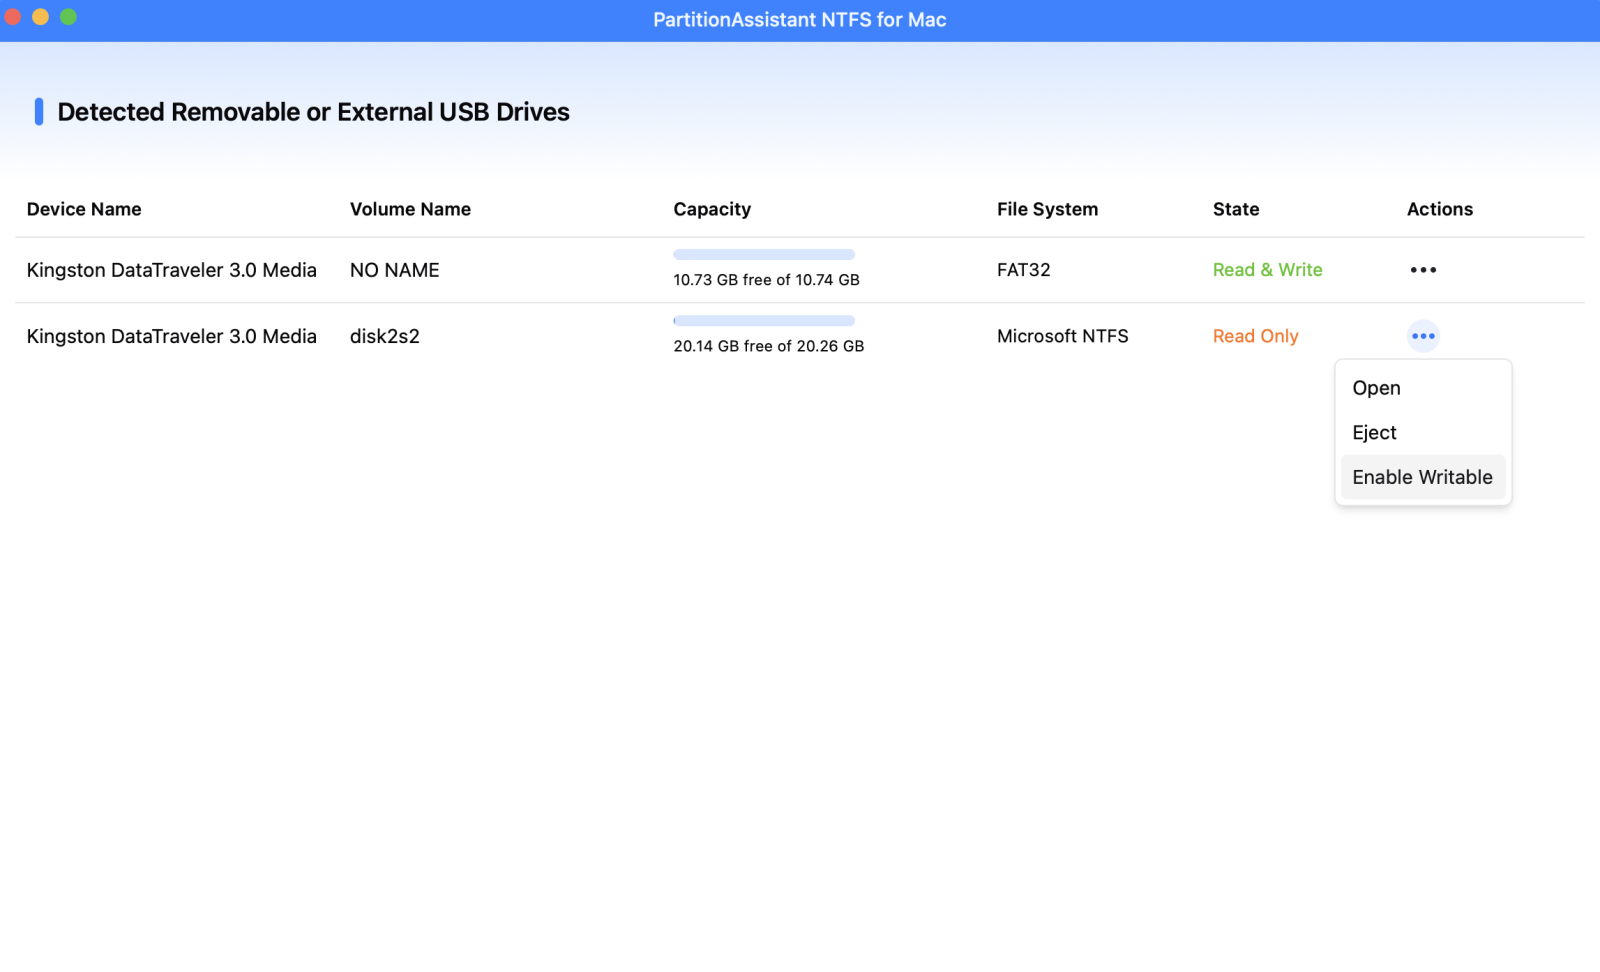Click the Read Only state label
The height and width of the screenshot is (972, 1600).
(x=1256, y=336)
